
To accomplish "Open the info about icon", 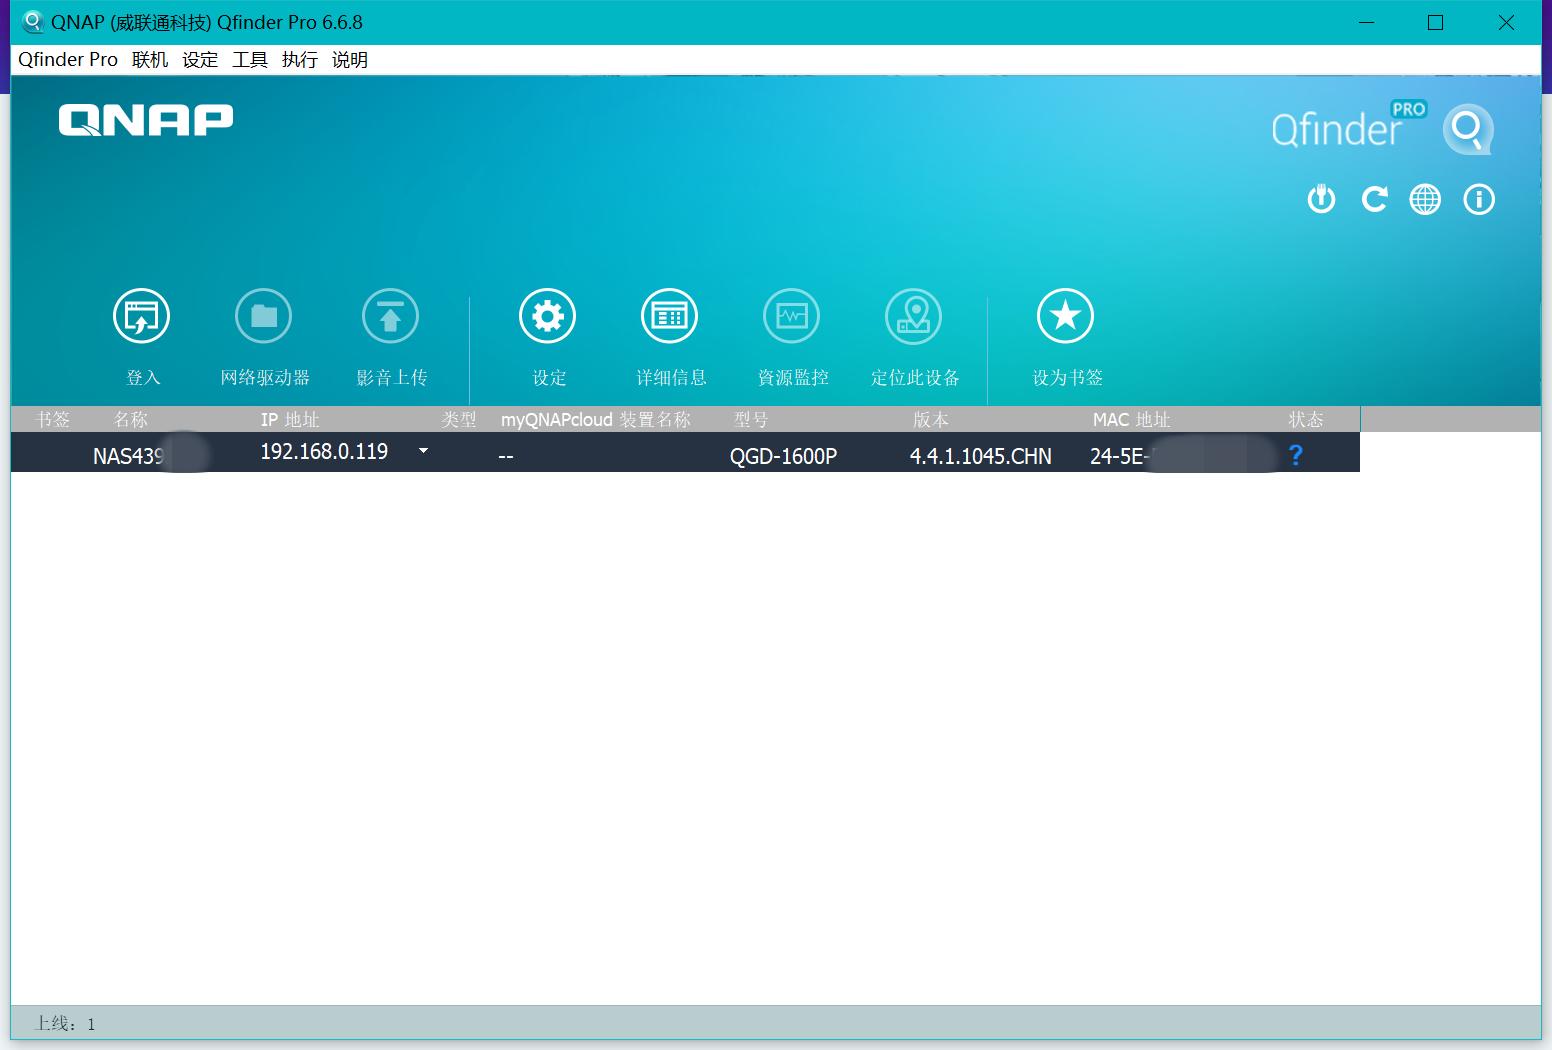I will pos(1479,199).
